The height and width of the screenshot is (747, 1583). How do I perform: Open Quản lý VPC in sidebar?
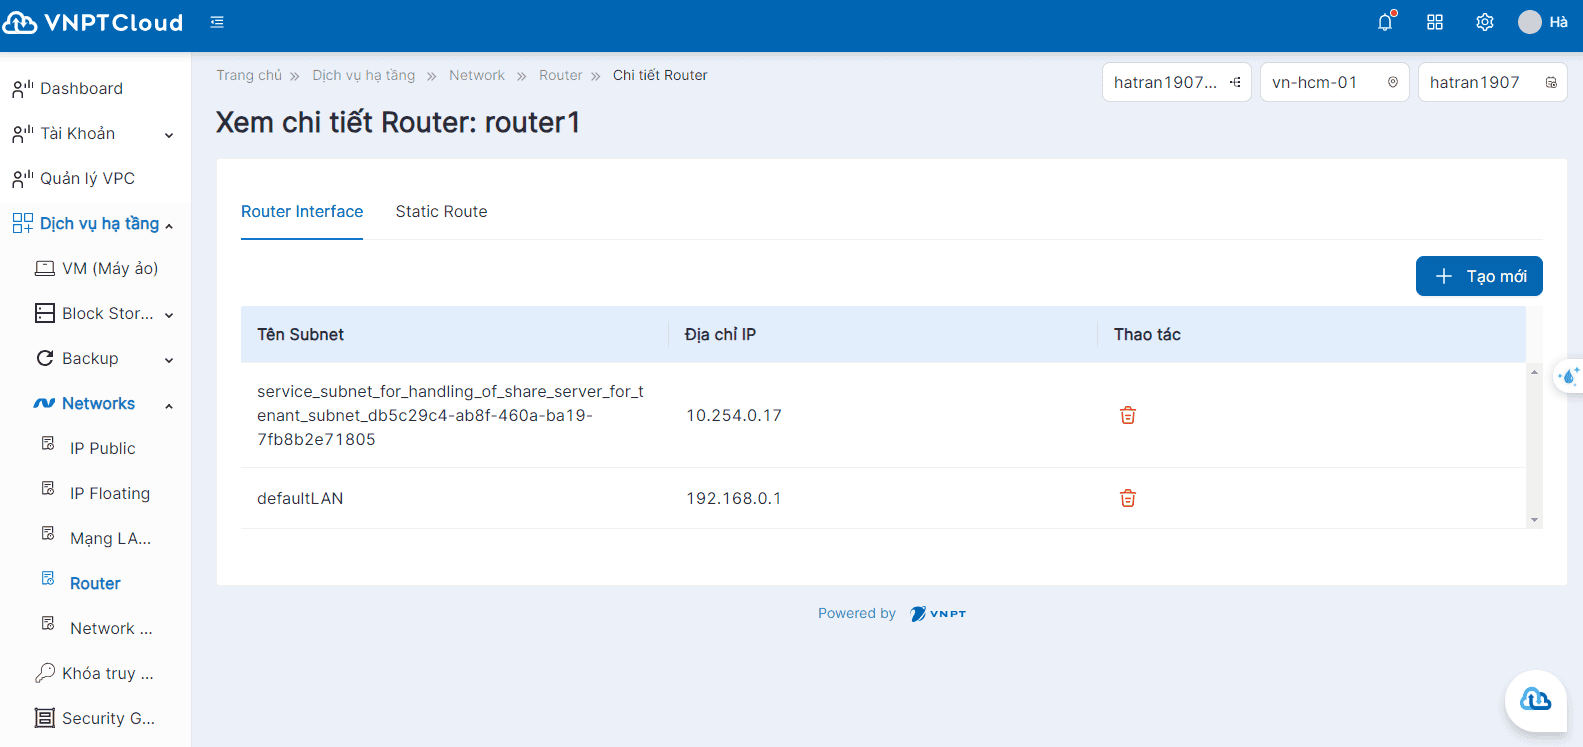[x=87, y=178]
